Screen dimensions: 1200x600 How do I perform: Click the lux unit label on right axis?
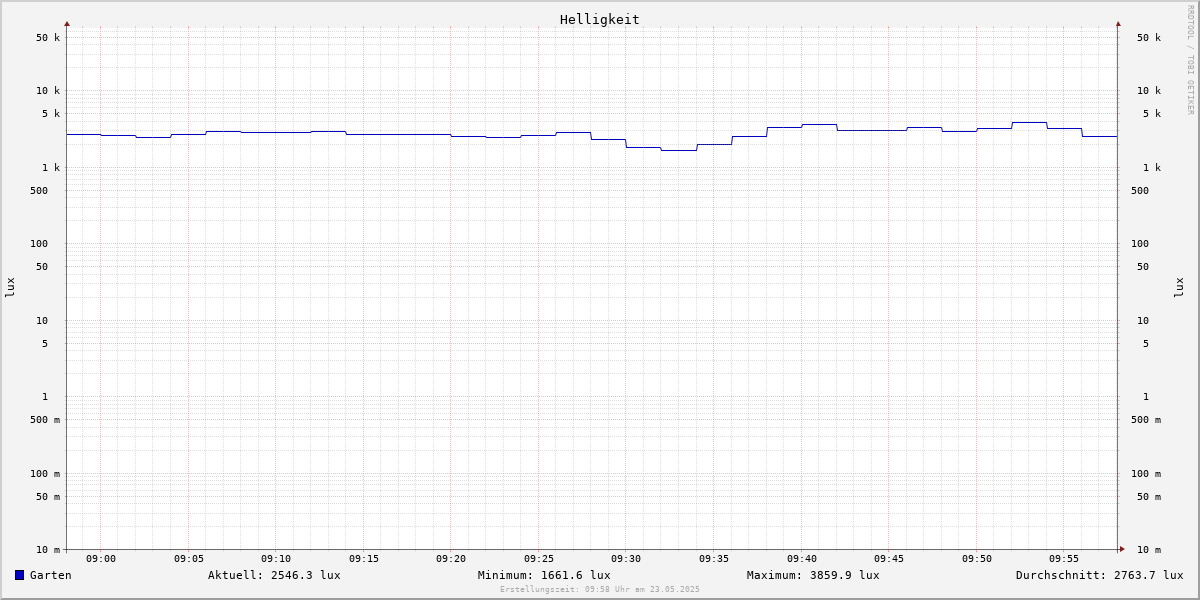pyautogui.click(x=1179, y=287)
